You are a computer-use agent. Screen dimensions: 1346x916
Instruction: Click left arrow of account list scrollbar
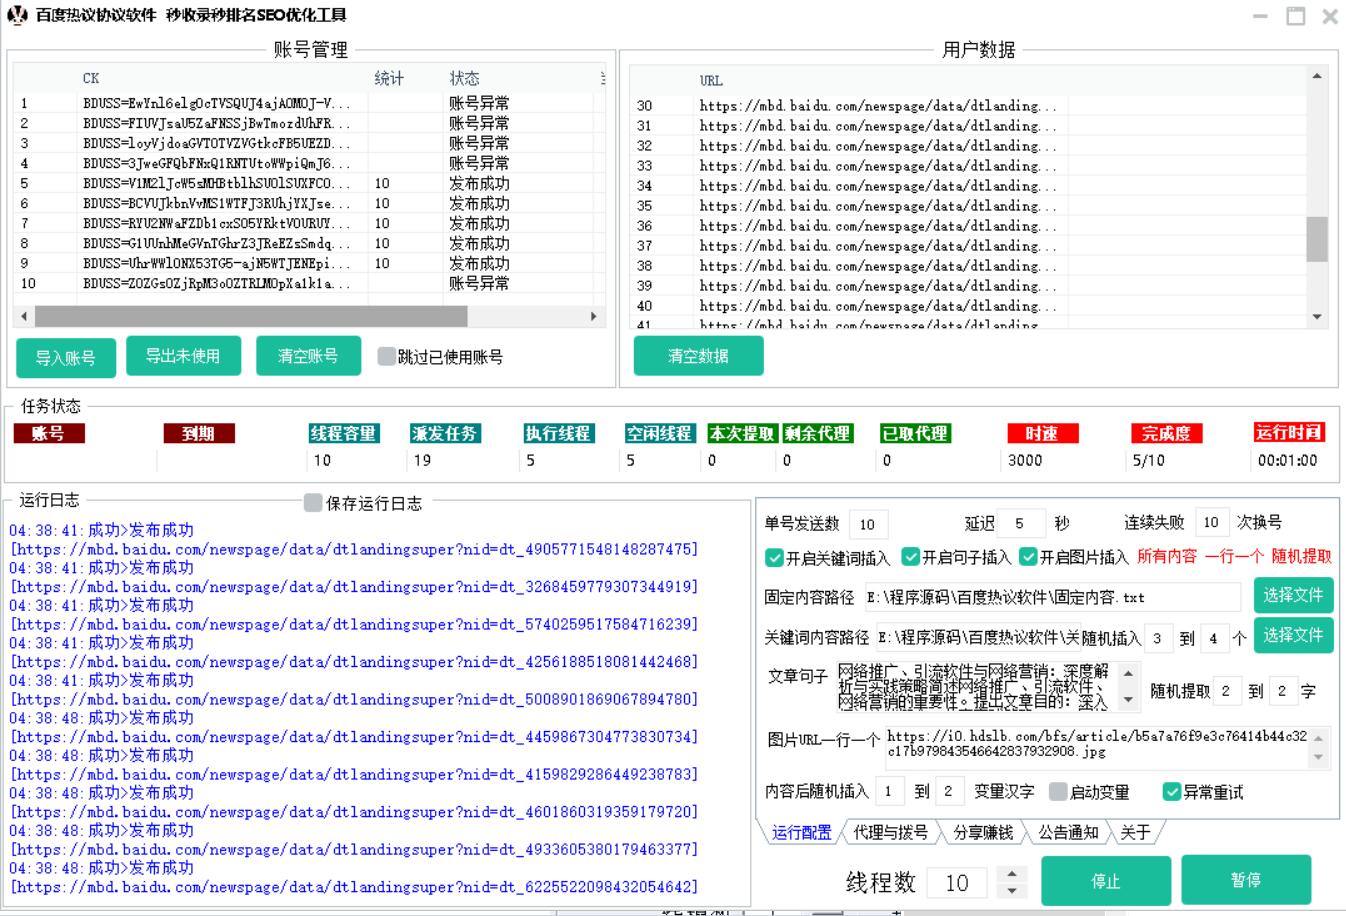pyautogui.click(x=24, y=316)
